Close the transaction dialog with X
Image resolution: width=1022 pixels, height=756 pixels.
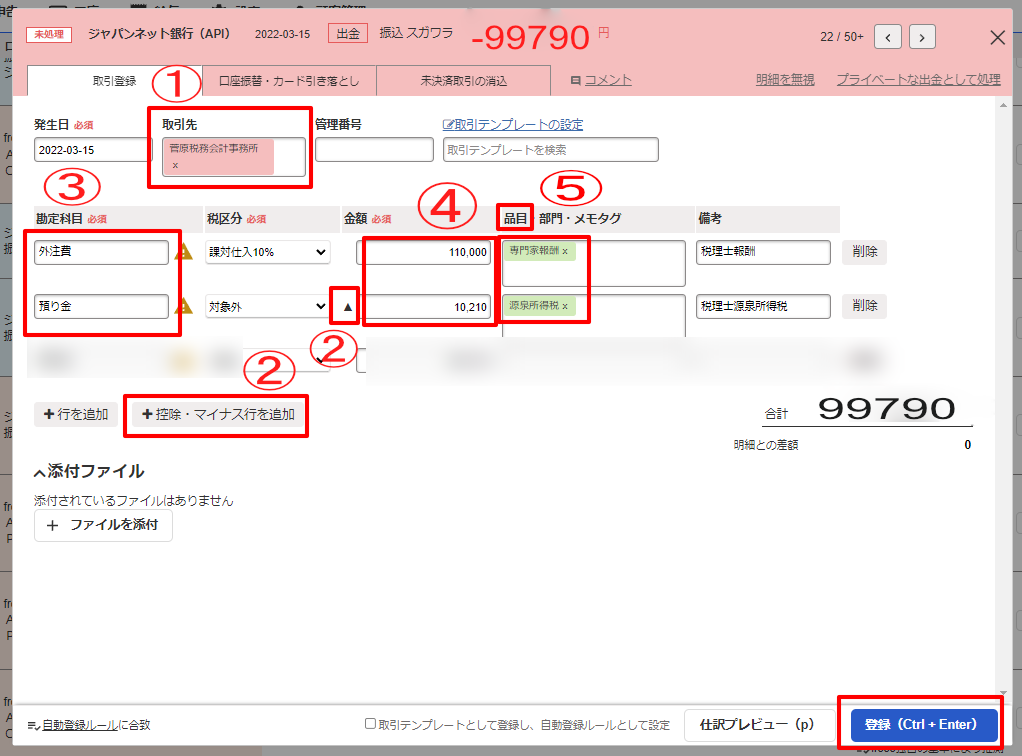(997, 38)
